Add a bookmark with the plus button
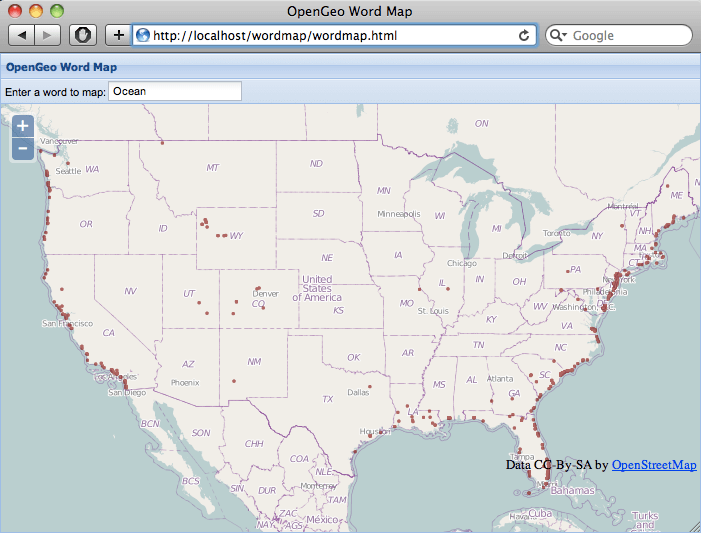 tap(118, 35)
